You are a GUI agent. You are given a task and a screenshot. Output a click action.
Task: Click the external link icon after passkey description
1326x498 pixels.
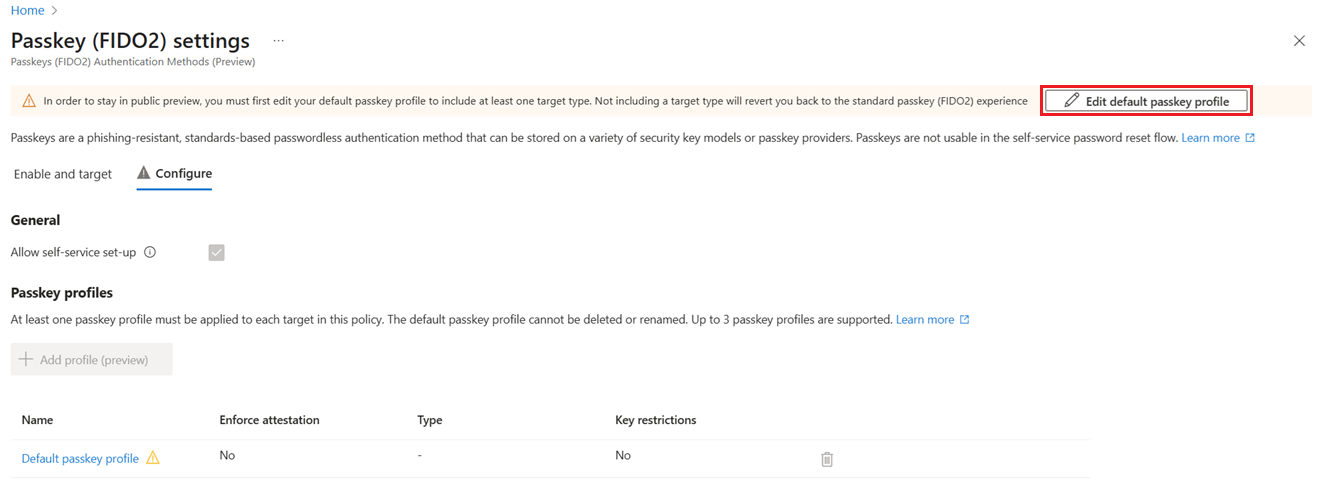1250,137
